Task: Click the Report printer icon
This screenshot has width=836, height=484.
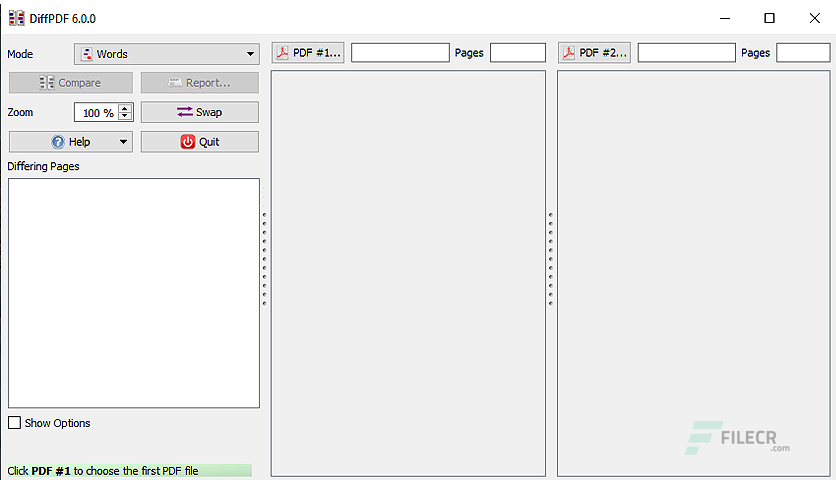Action: (x=175, y=83)
